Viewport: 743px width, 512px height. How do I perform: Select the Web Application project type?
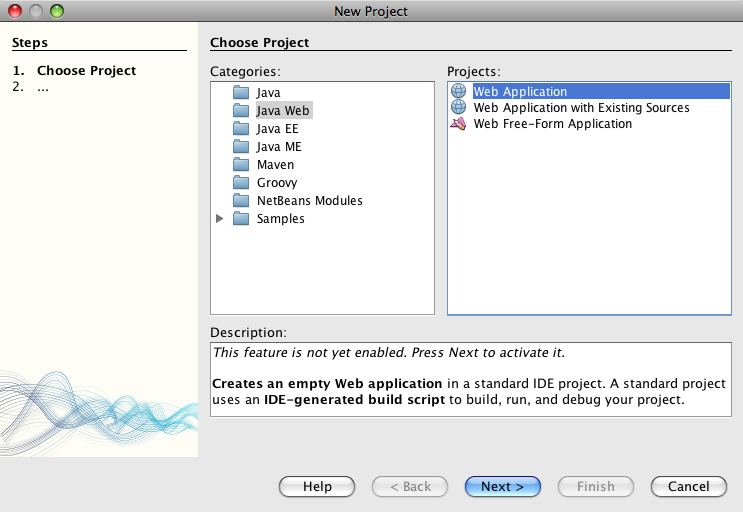coord(520,92)
